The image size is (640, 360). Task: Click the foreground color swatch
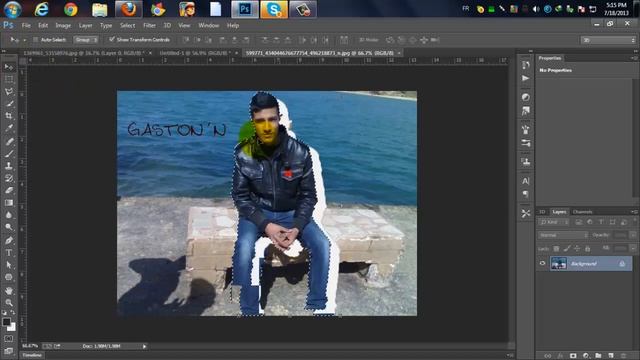(6, 322)
